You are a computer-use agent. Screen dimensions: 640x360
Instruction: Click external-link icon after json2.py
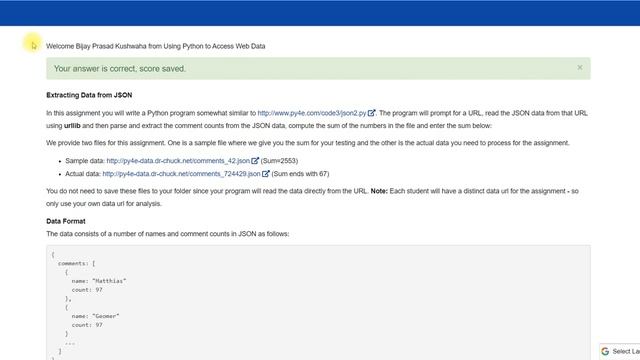click(x=371, y=113)
